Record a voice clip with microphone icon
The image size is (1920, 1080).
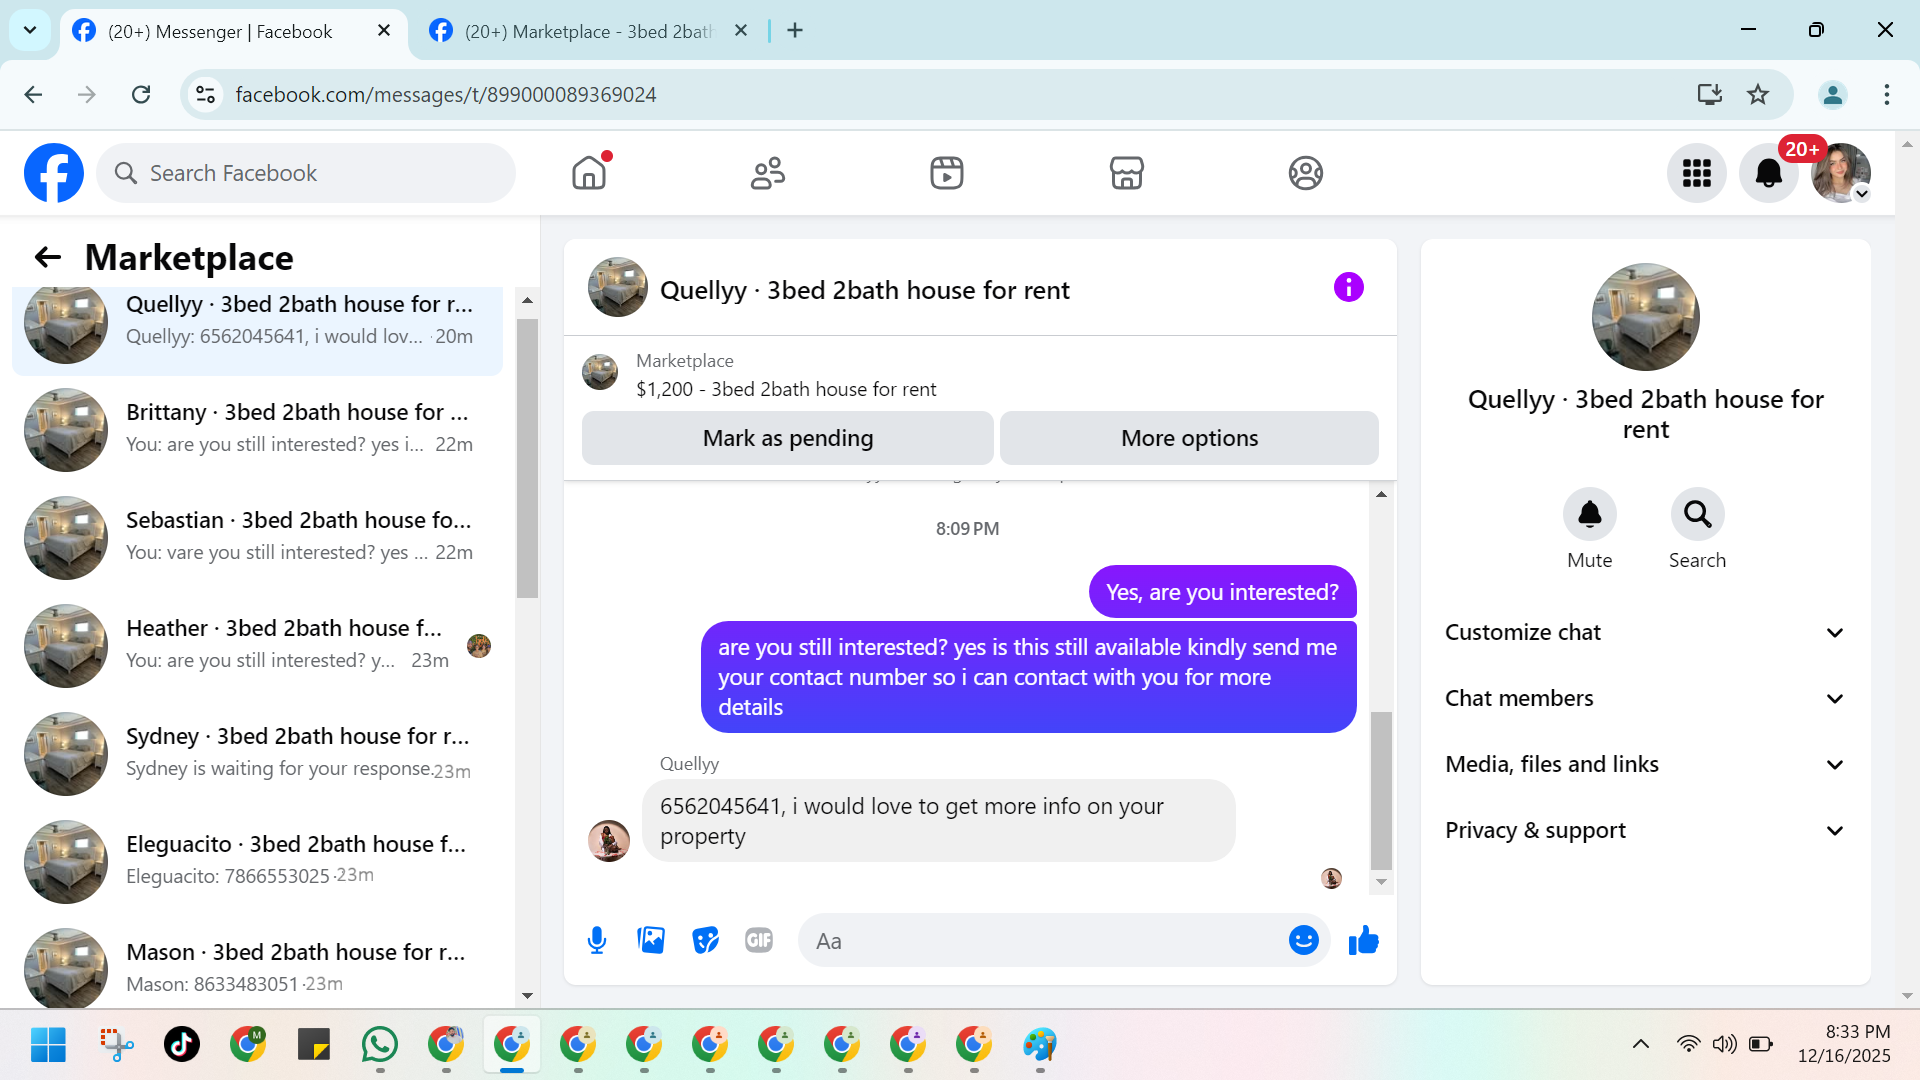(597, 941)
